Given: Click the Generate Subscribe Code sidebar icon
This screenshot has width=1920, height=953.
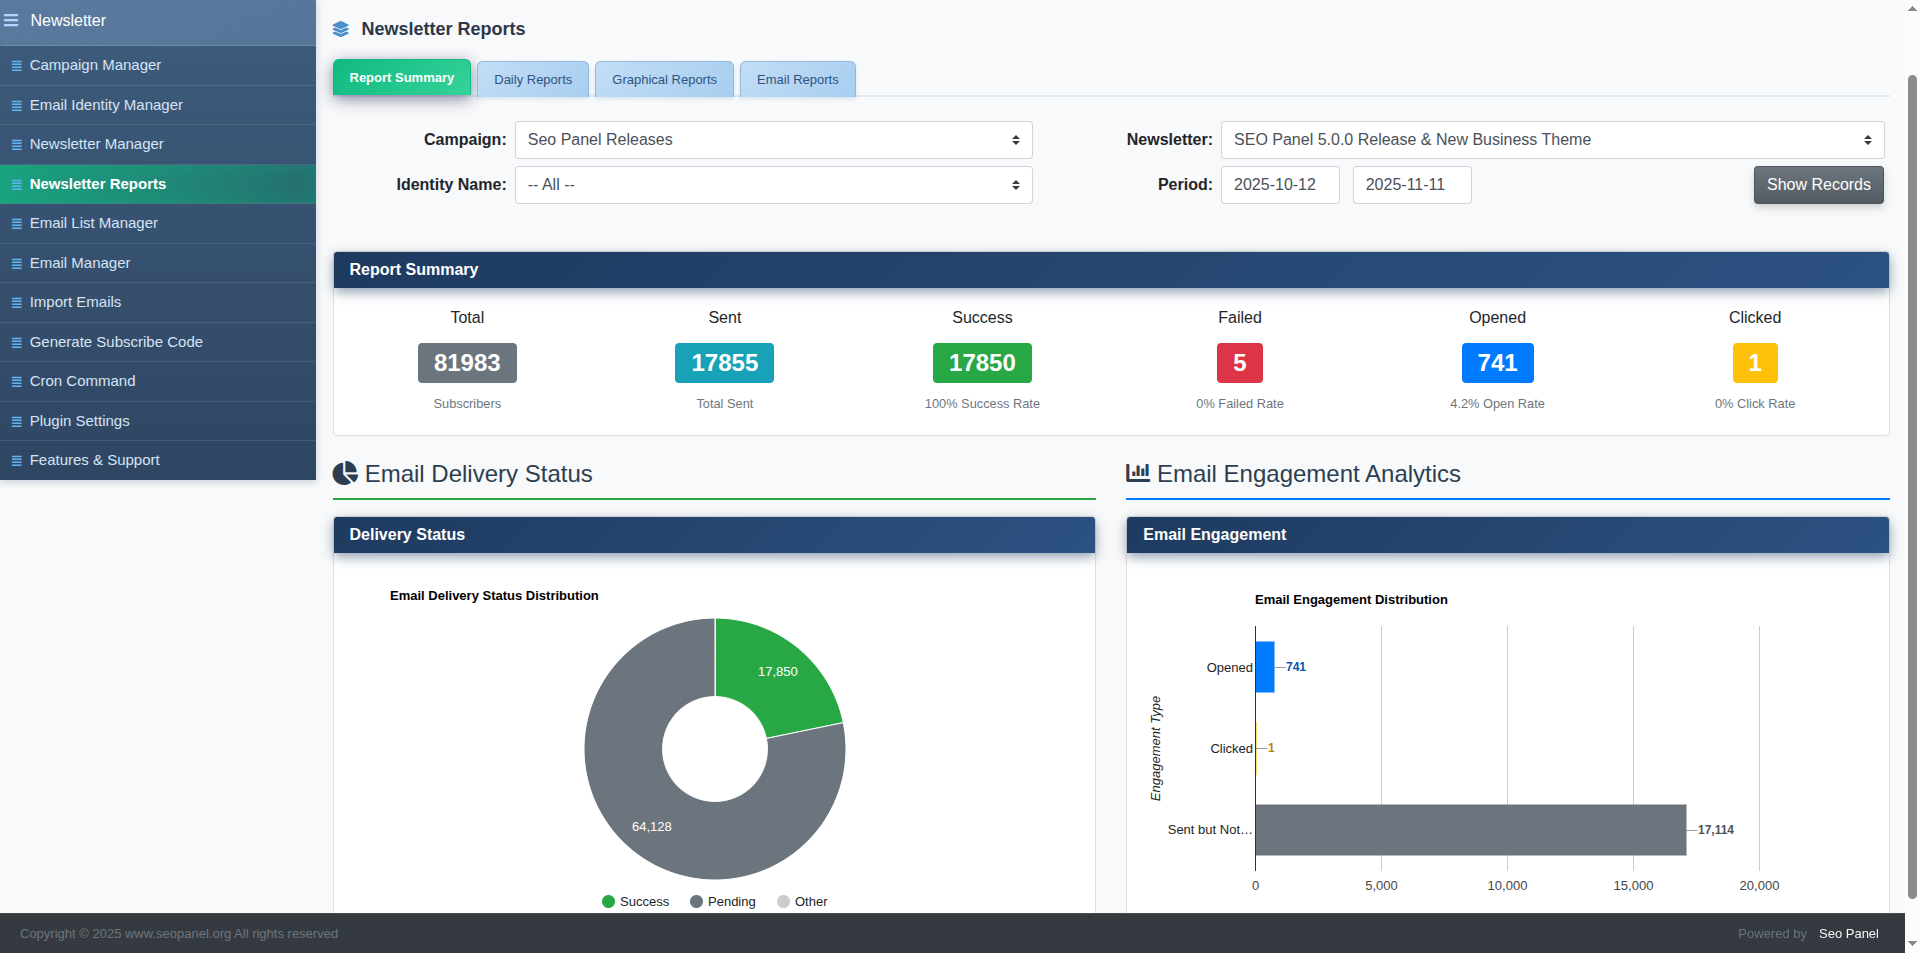Looking at the screenshot, I should [x=15, y=342].
